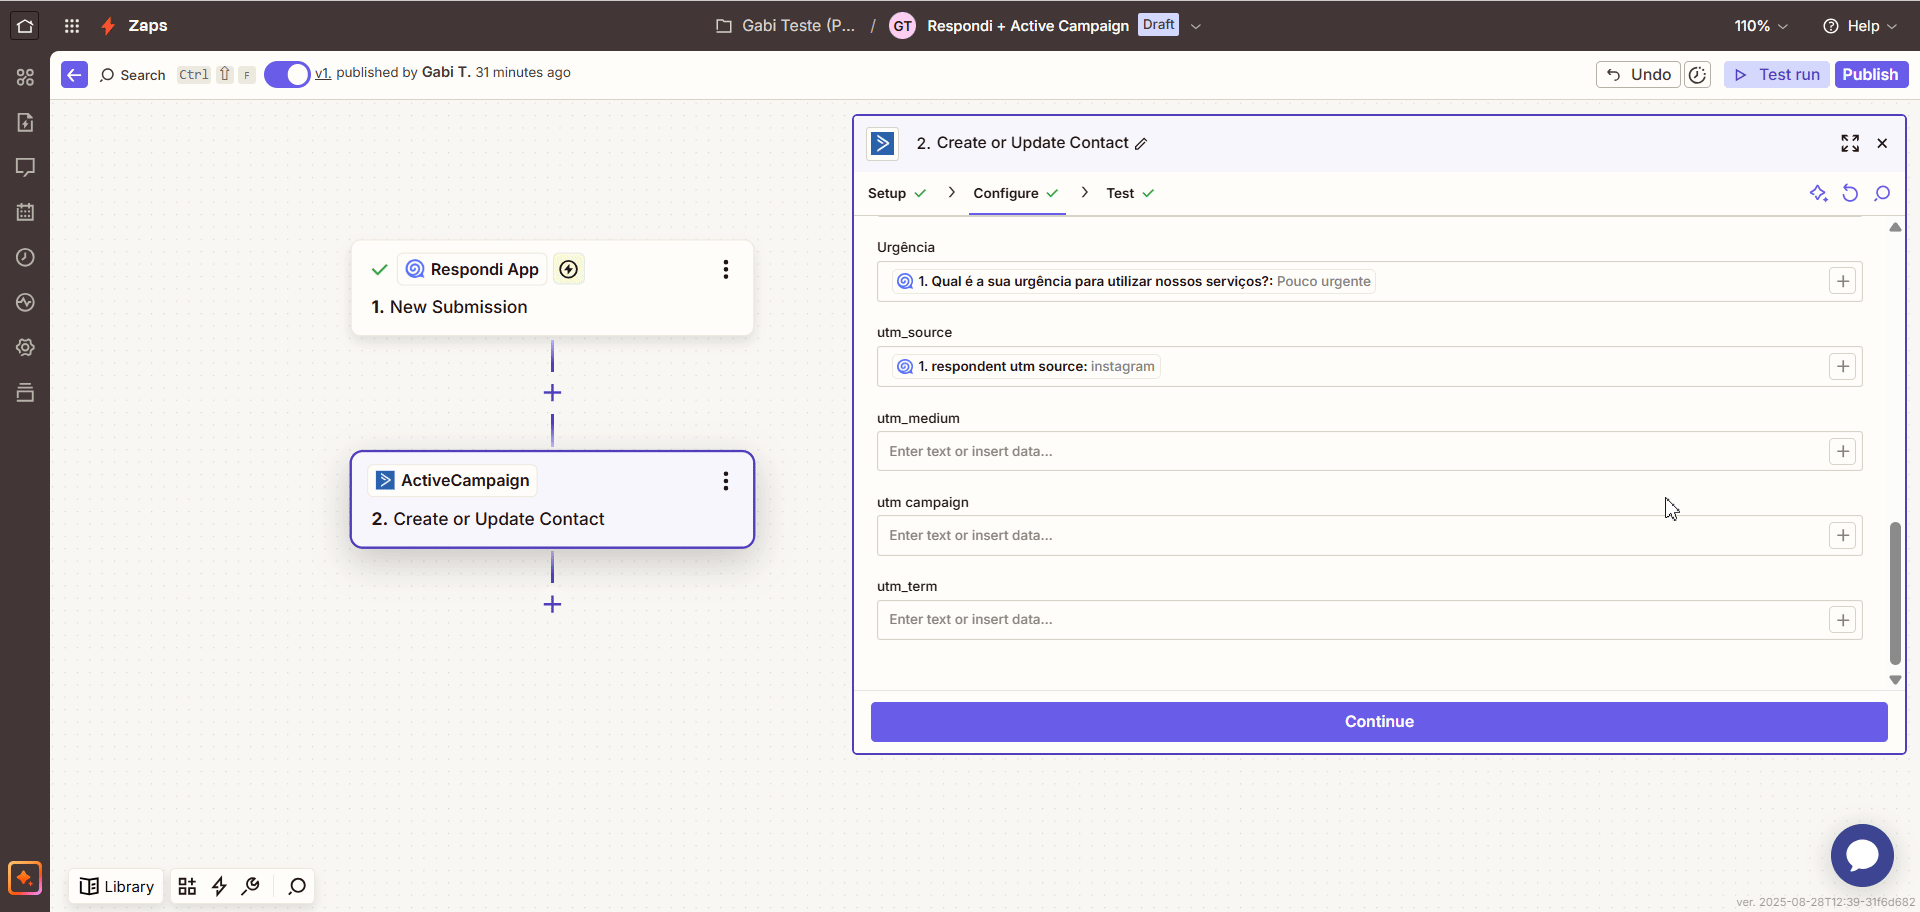
Task: Open the Library button
Action: pos(116,886)
